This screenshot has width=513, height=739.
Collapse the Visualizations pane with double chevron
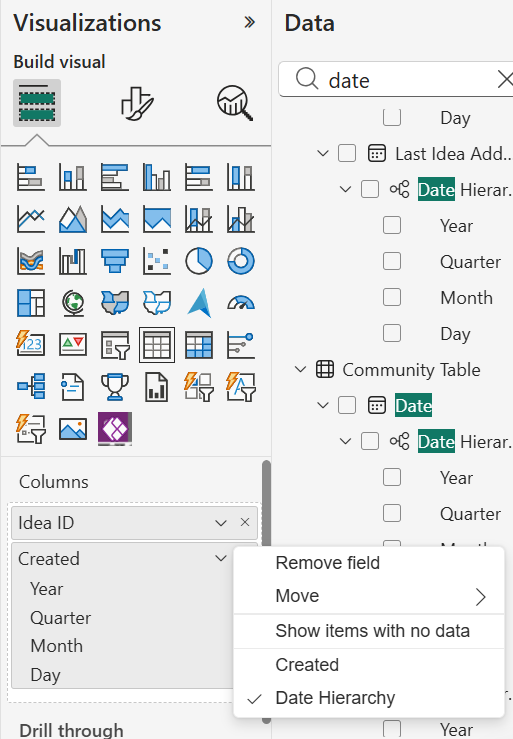[250, 22]
